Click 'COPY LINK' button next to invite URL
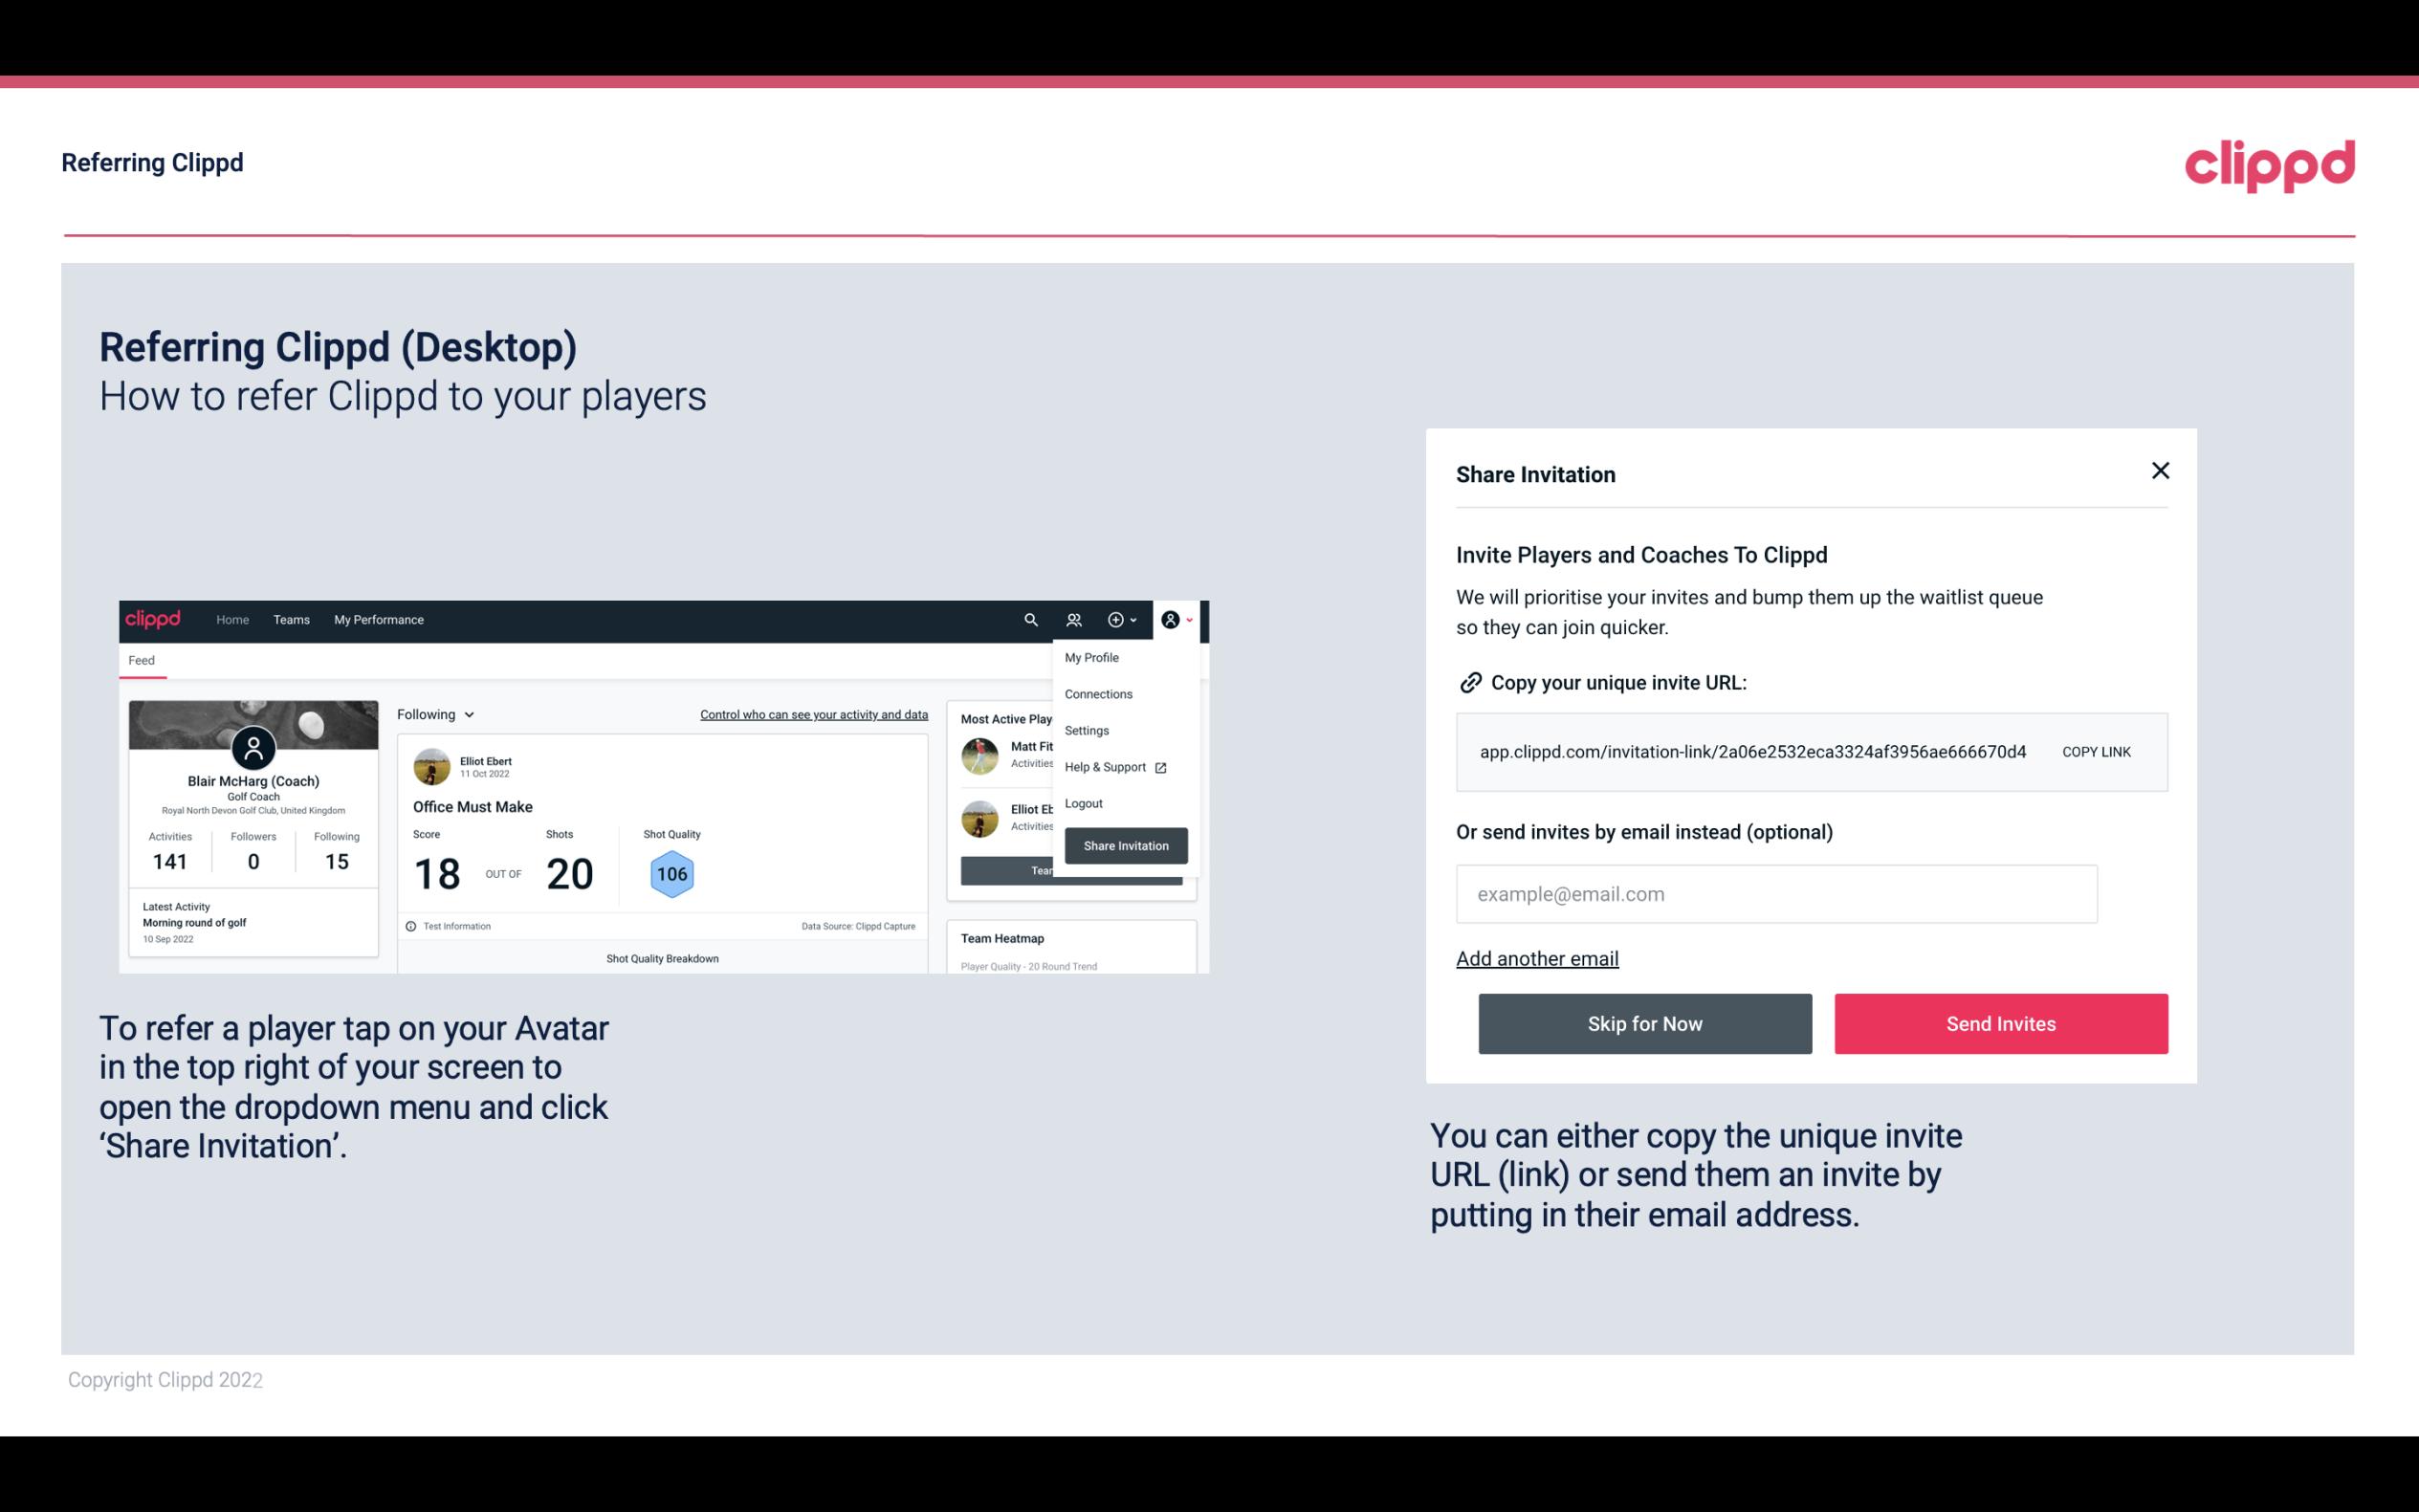The width and height of the screenshot is (2419, 1512). 2095,753
